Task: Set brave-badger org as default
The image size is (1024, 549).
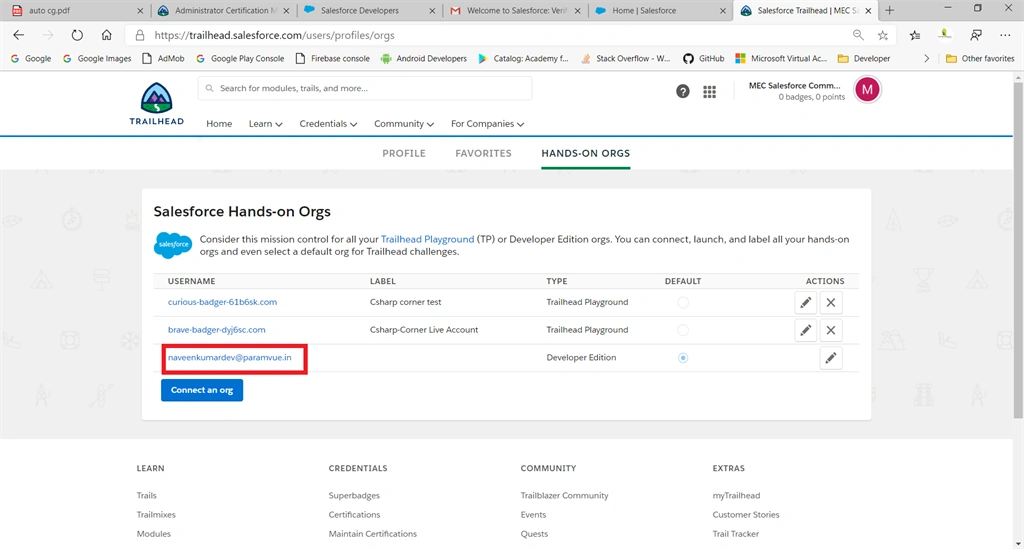Action: tap(682, 330)
